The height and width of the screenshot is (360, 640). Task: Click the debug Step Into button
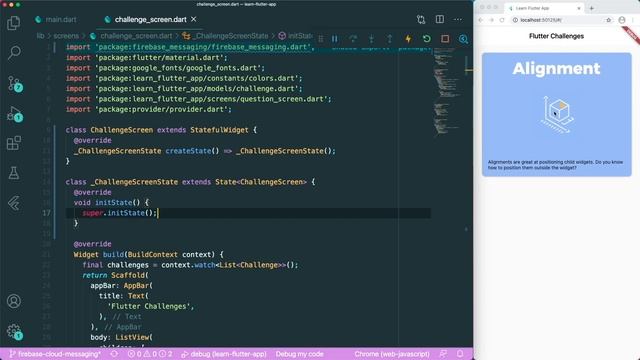371,39
